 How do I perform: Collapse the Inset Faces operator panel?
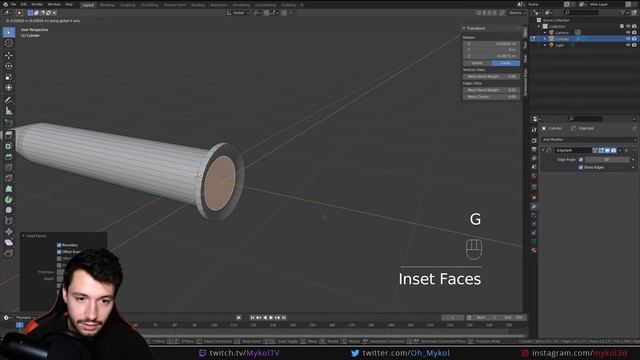click(x=24, y=236)
